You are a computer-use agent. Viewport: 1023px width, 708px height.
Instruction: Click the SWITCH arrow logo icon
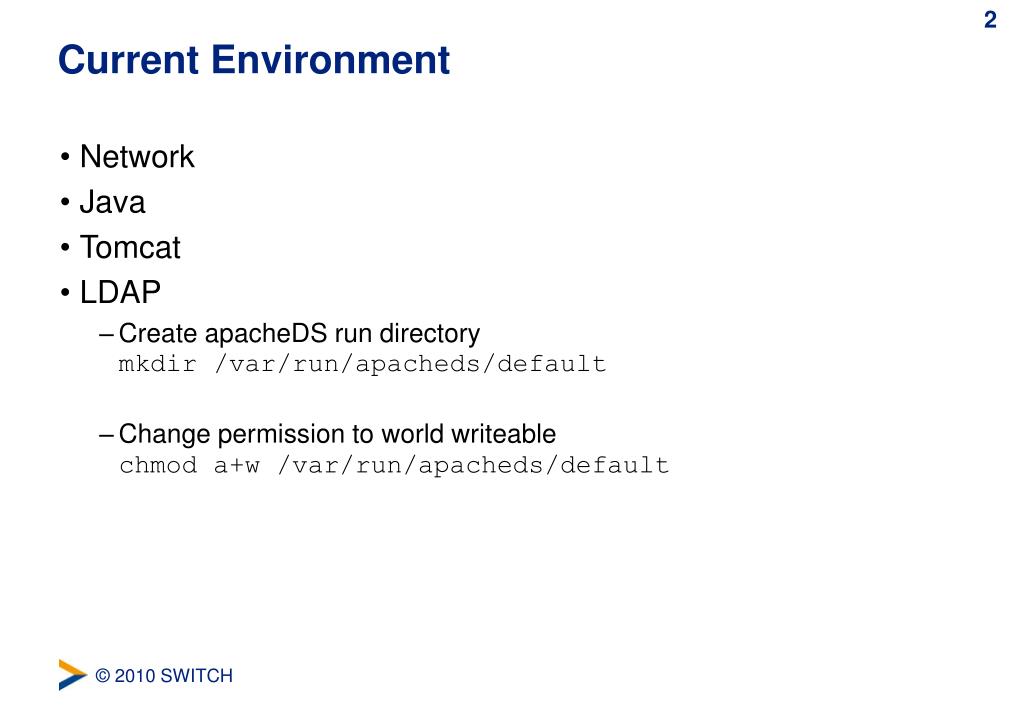[72, 674]
